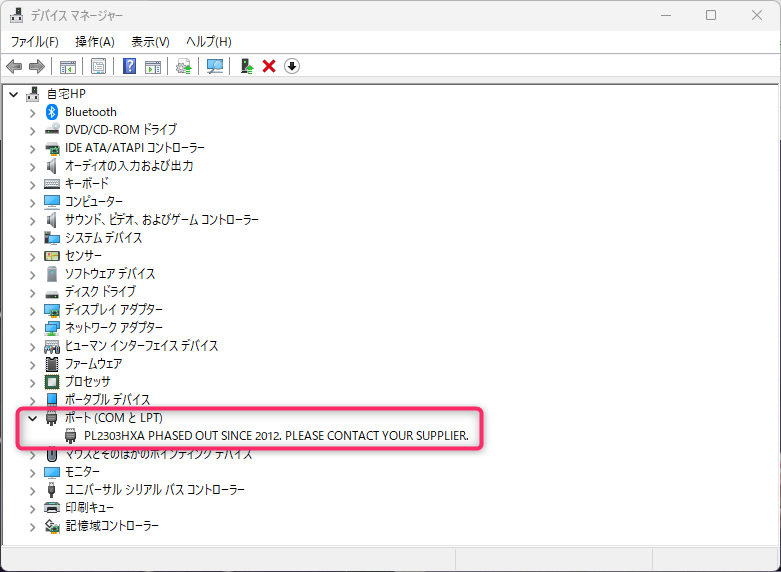
Task: Click the Bluetooth logo icon
Action: click(52, 112)
